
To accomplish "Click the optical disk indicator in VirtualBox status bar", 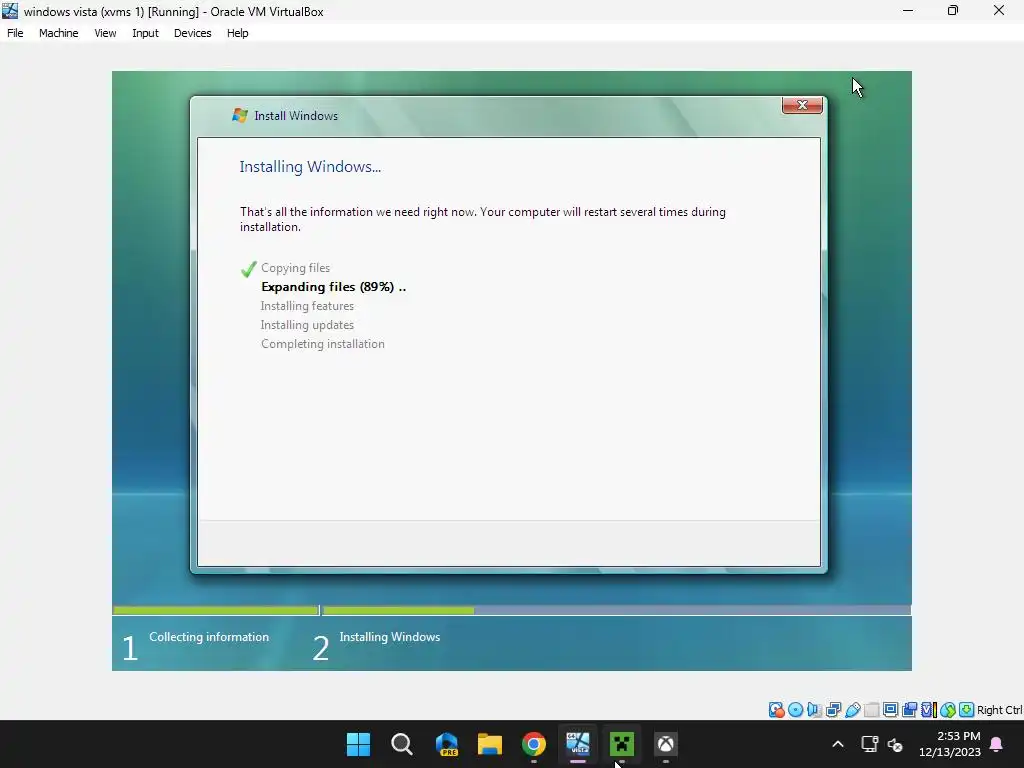I will point(795,710).
